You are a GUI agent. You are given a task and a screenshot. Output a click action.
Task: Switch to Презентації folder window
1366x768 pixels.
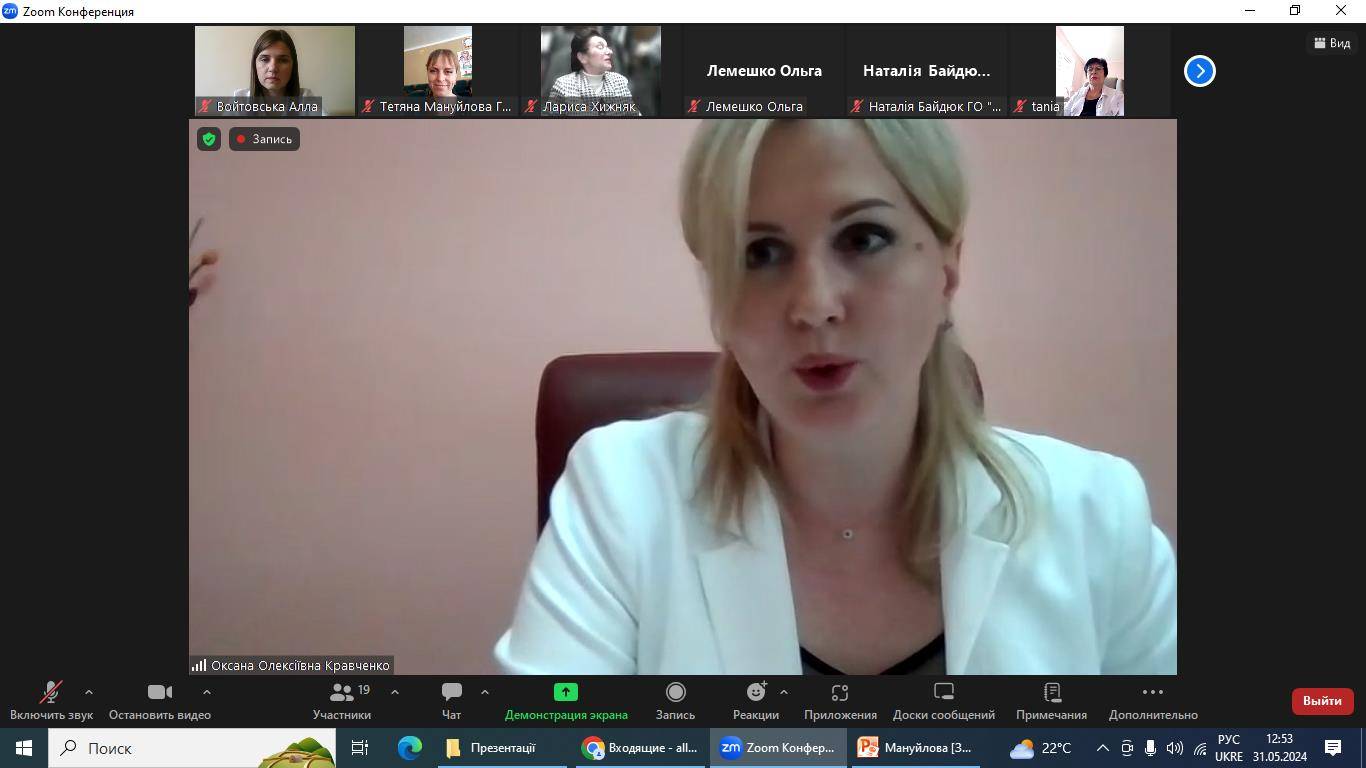pos(505,748)
